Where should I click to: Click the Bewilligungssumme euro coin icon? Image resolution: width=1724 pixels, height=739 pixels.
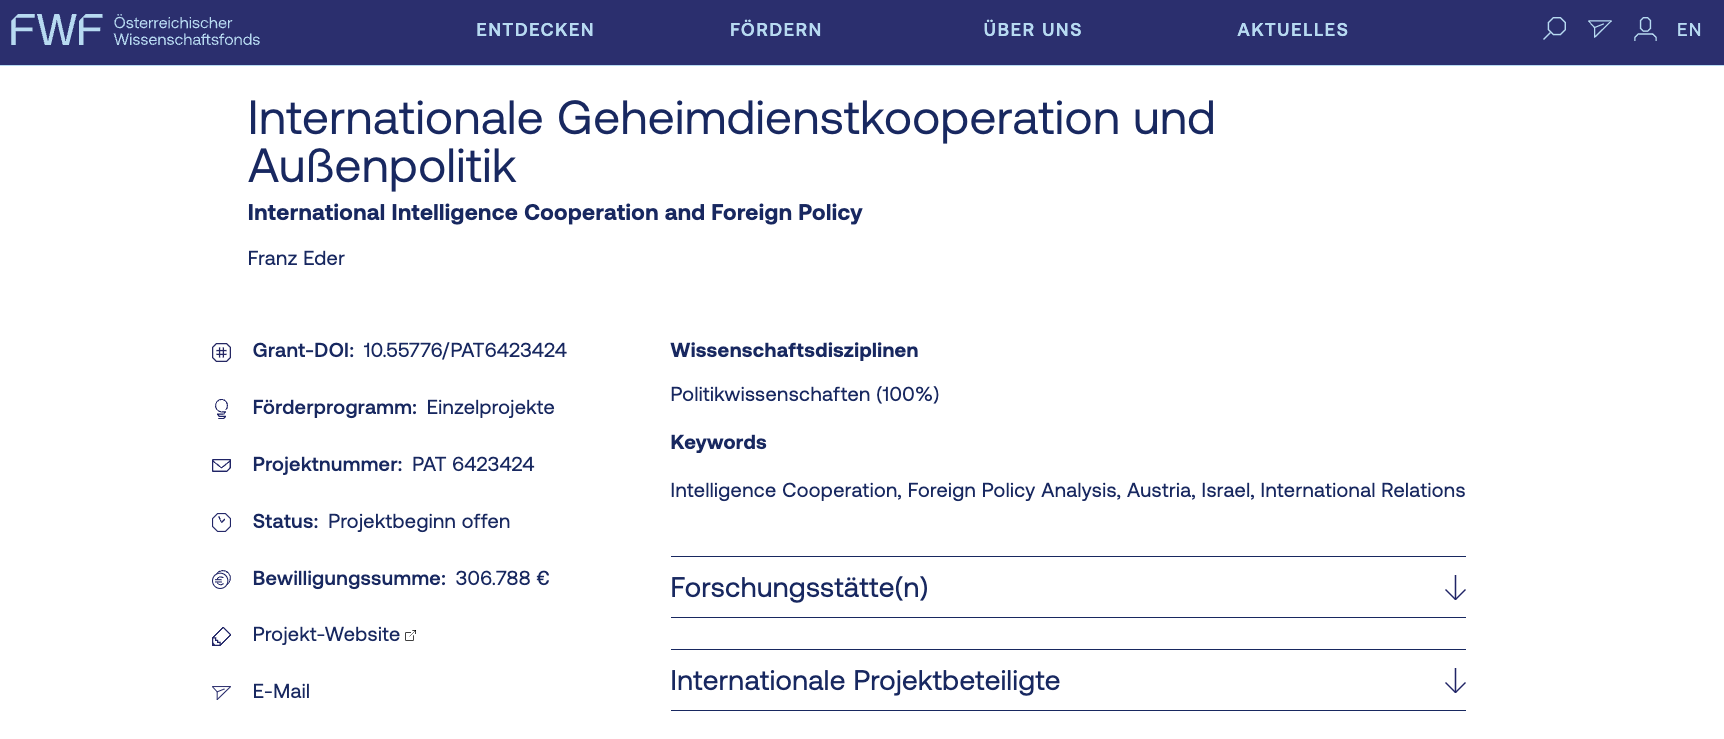[222, 579]
